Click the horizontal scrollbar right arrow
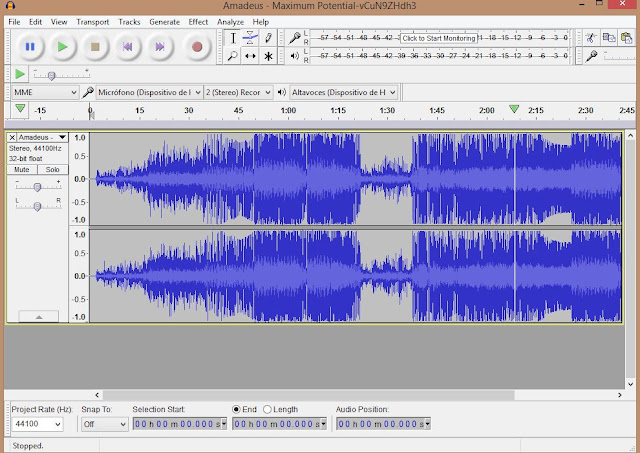 click(620, 395)
